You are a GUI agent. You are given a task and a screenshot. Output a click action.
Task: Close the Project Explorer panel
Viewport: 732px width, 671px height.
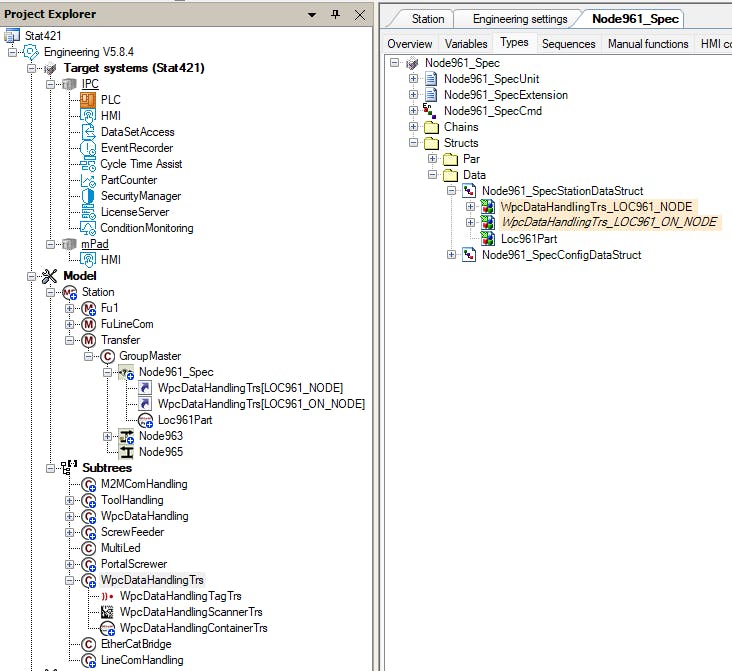[x=358, y=14]
